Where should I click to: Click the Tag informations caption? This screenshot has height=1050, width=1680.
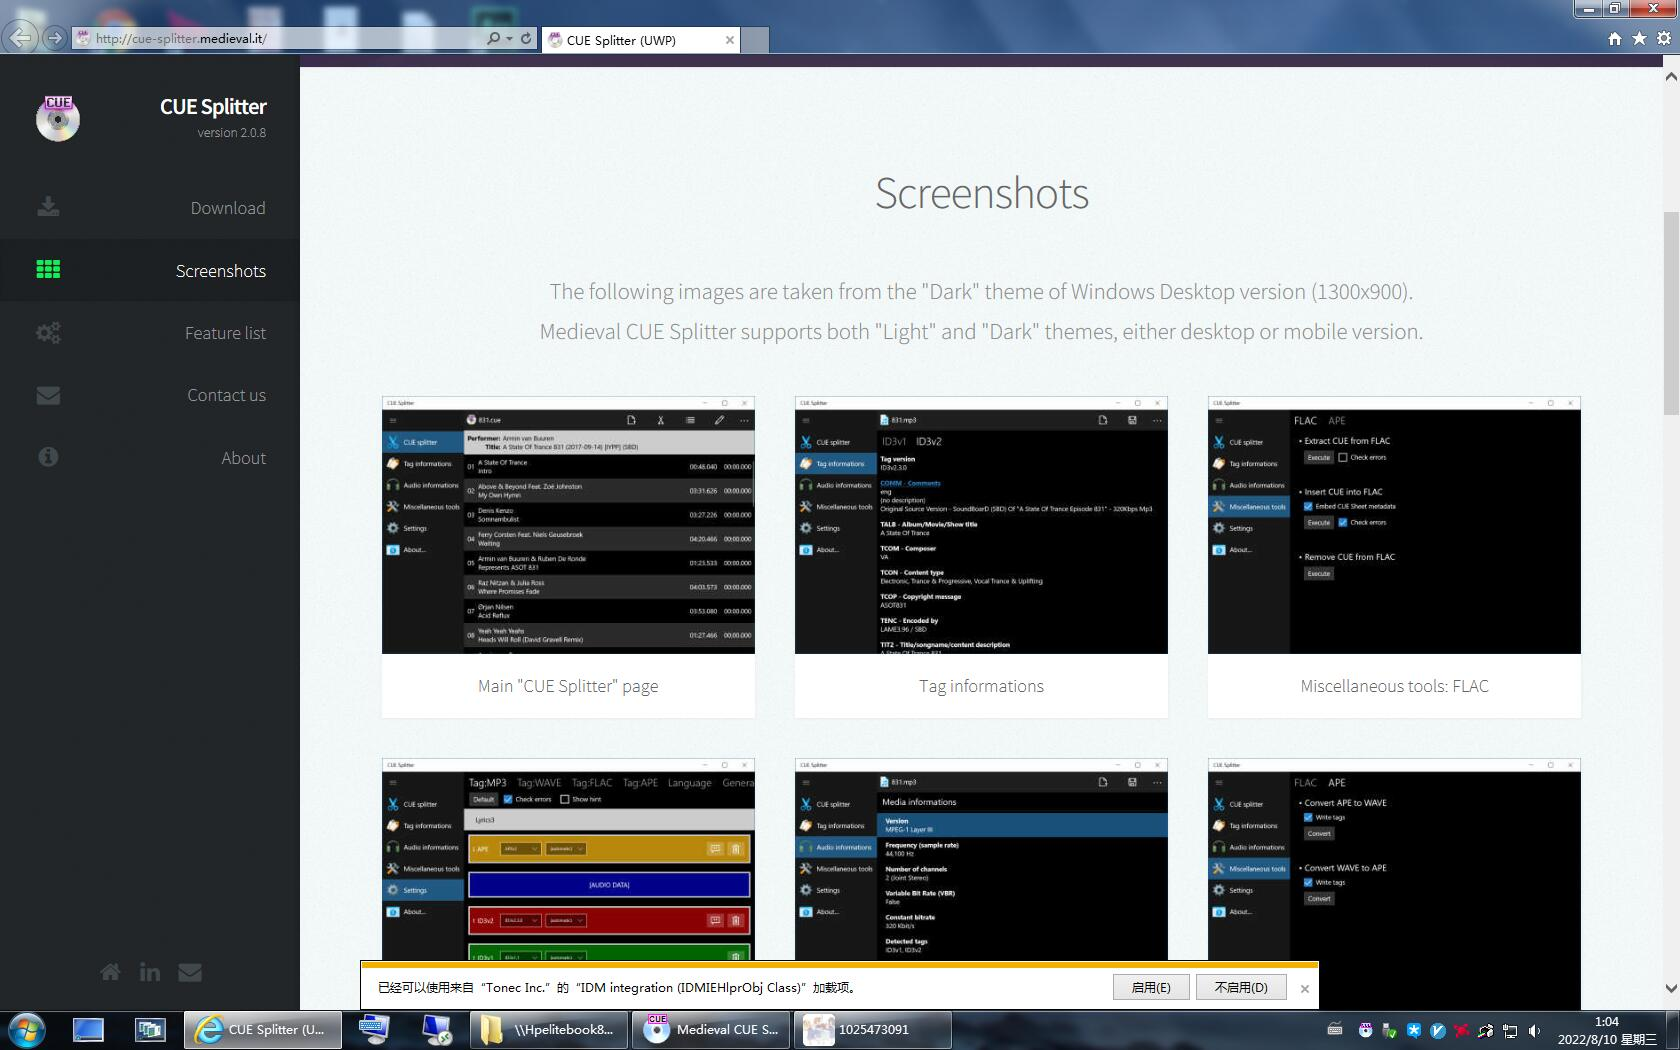point(981,686)
